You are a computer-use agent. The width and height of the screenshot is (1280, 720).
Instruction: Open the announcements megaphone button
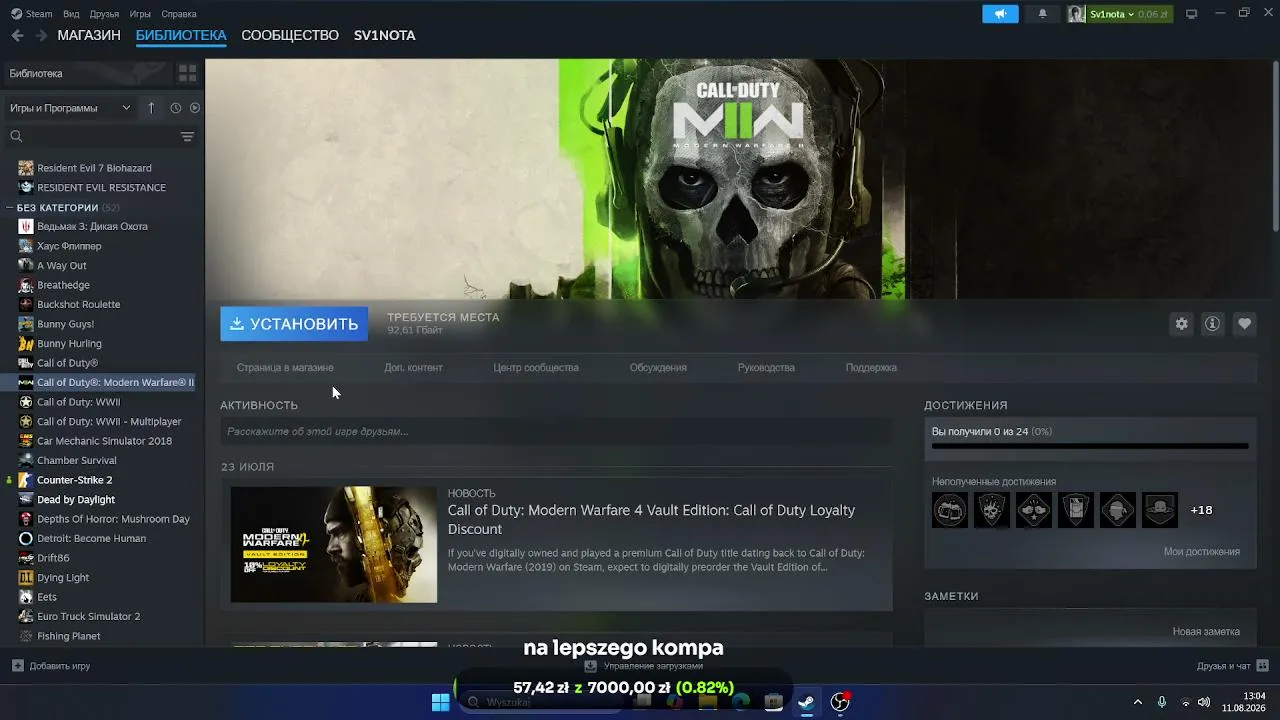(1000, 14)
